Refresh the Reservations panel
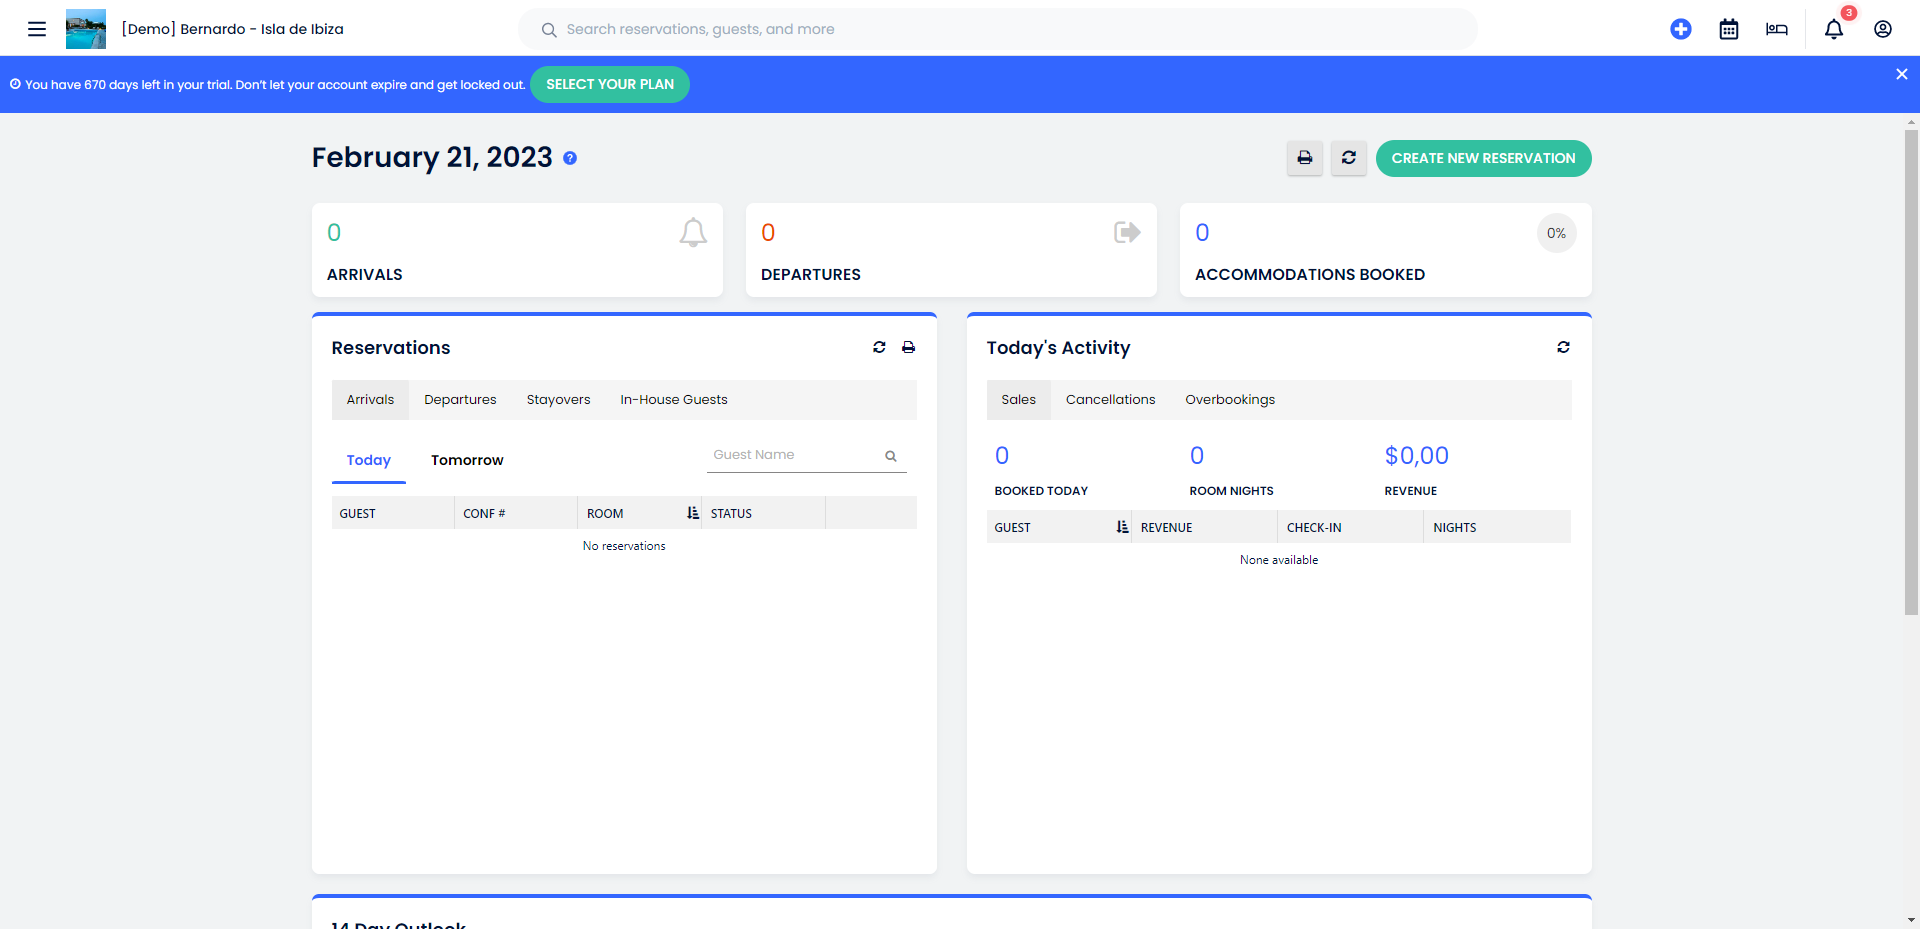The width and height of the screenshot is (1920, 929). (x=879, y=347)
